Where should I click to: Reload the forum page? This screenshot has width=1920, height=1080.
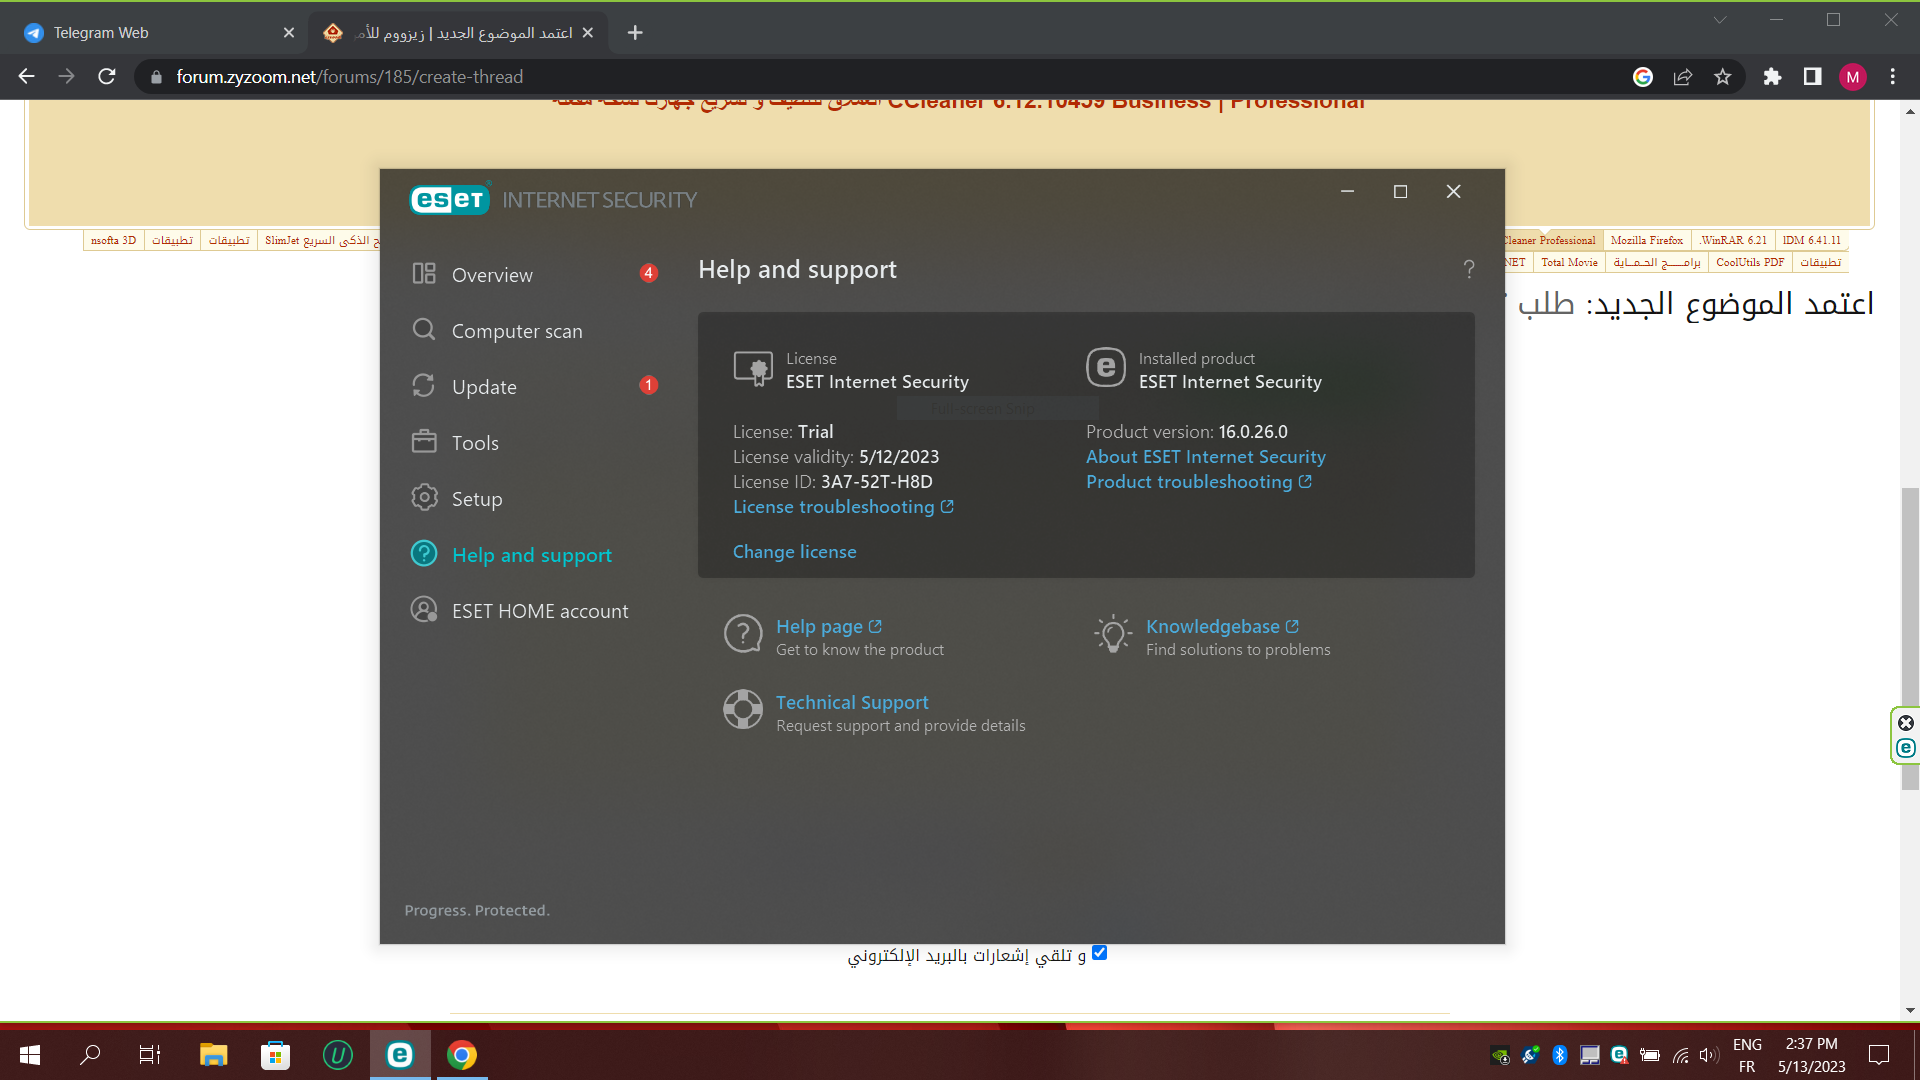(x=107, y=77)
